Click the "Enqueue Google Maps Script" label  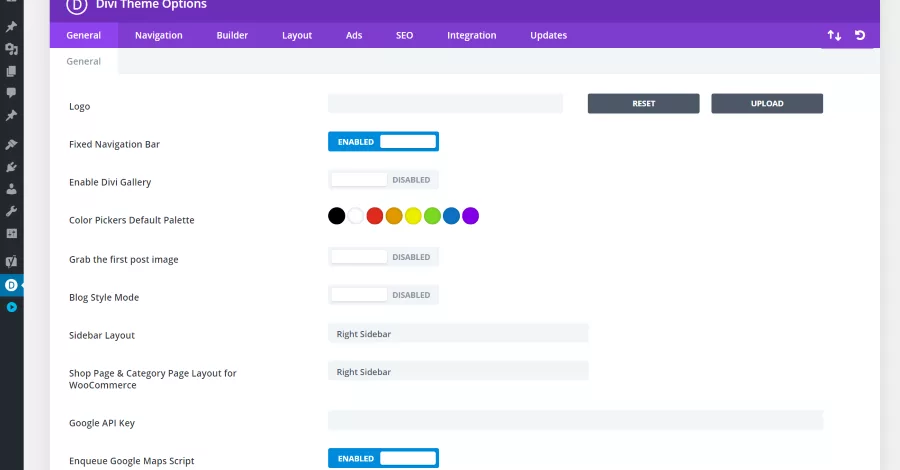(x=131, y=461)
